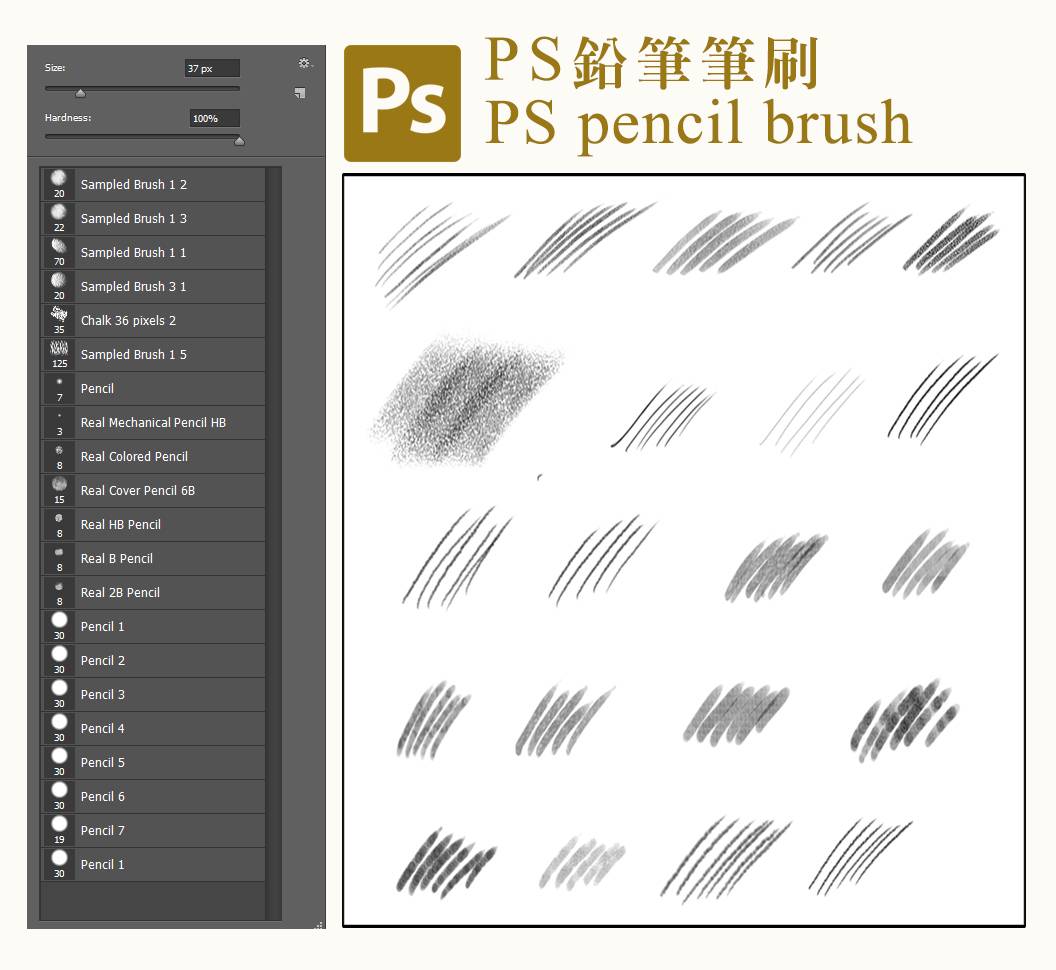The width and height of the screenshot is (1056, 970).
Task: Pick the Real Colored Pencil brush thumbnail
Action: point(59,457)
